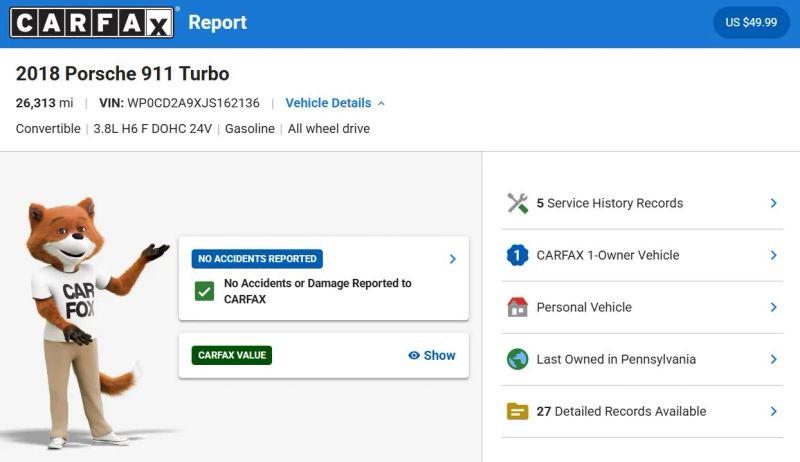800x462 pixels.
Task: Collapse Vehicle Details with the caret
Action: tap(381, 104)
